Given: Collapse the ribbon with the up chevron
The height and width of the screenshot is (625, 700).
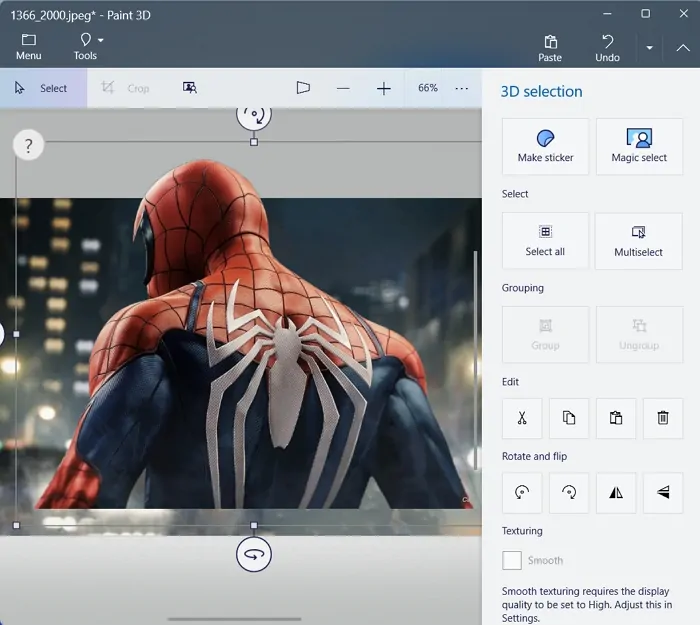Looking at the screenshot, I should (683, 48).
